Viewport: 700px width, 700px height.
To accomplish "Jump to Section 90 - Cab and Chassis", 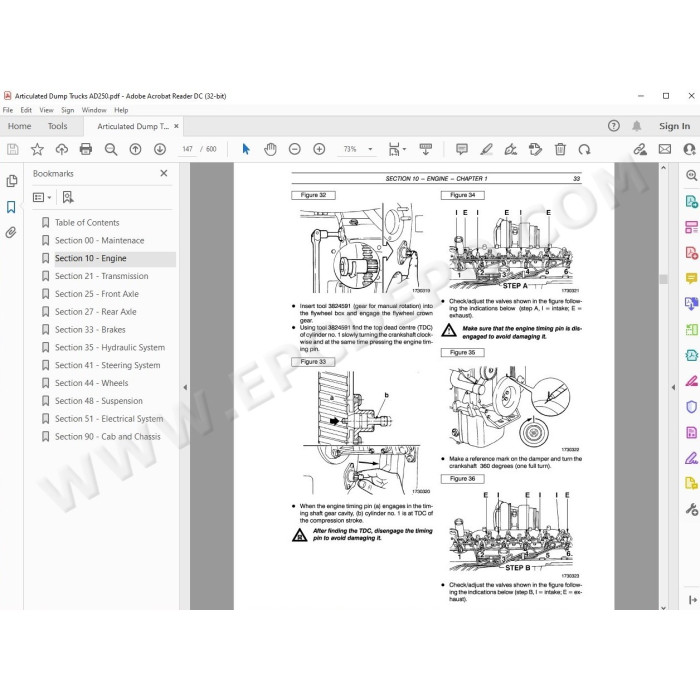I will 108,437.
